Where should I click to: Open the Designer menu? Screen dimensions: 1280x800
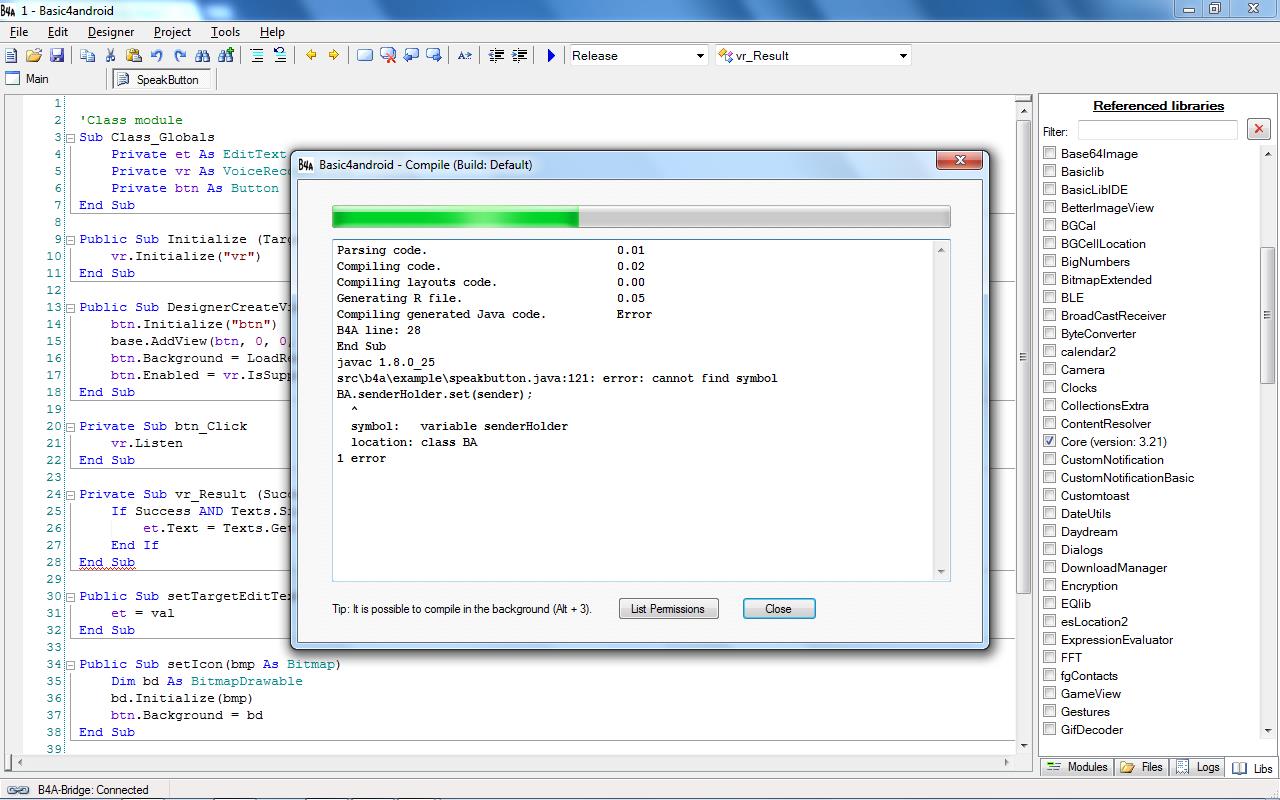[x=110, y=32]
